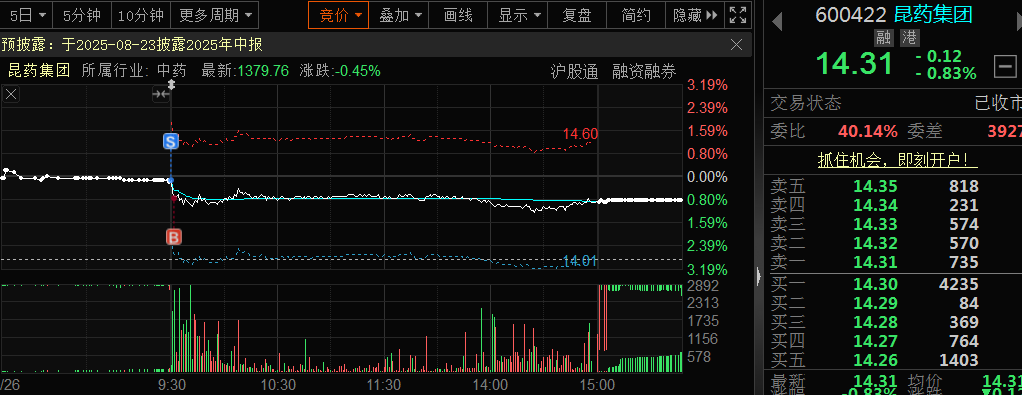Open the 抓住机会，即刻开户 link
Viewport: 1022px width, 395px height.
pos(898,160)
